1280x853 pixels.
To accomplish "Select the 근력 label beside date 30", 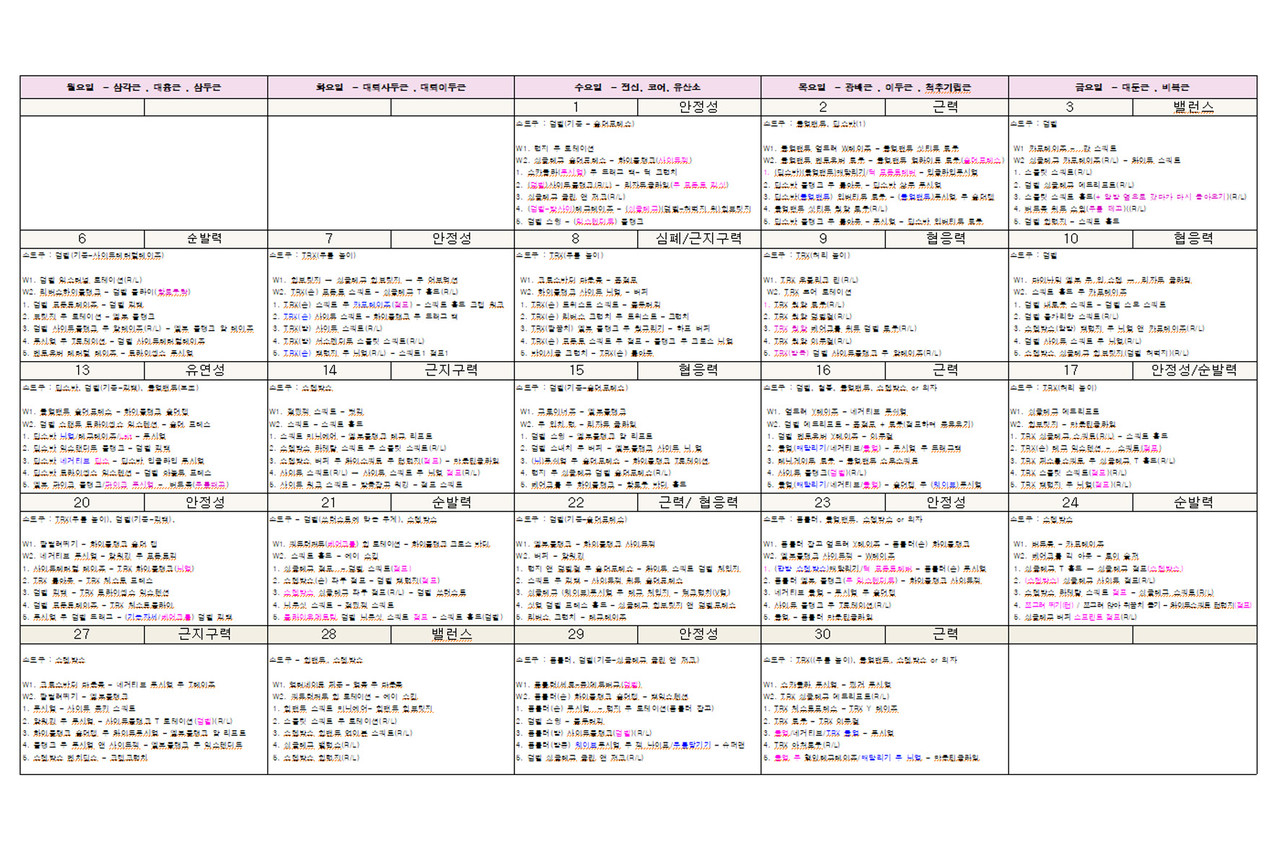I will click(947, 634).
